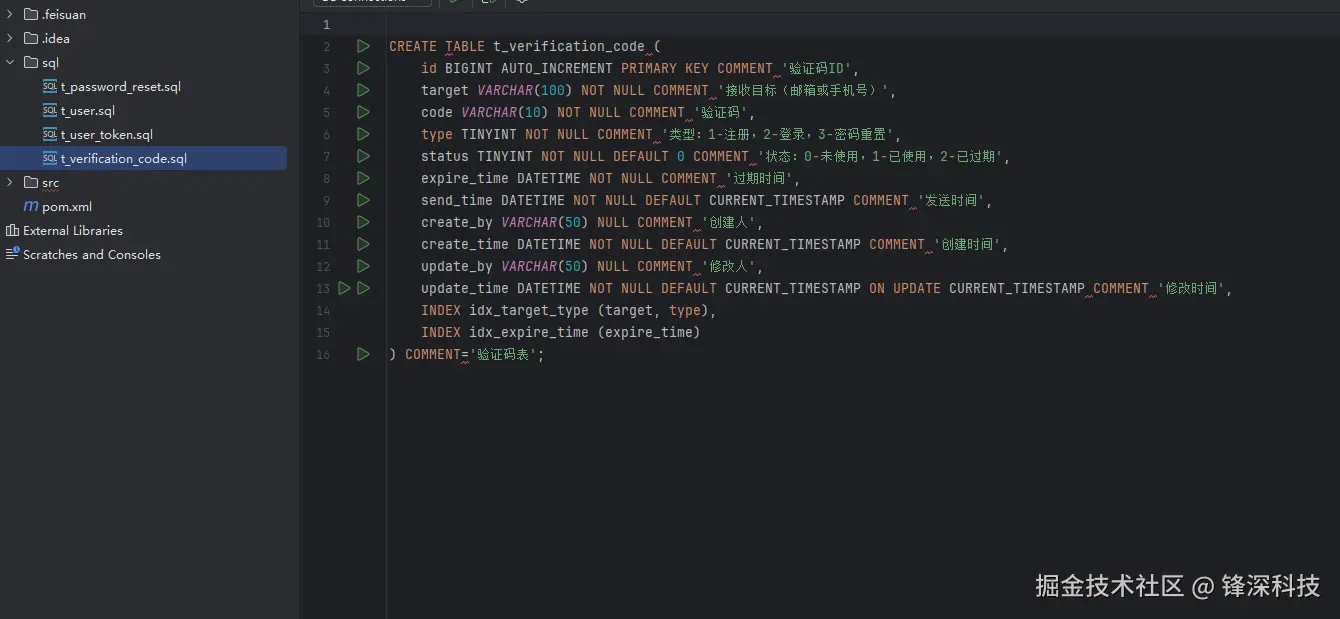Viewport: 1340px width, 619px height.
Task: Click the SQL file icon of t_user.sql
Action: 50,111
